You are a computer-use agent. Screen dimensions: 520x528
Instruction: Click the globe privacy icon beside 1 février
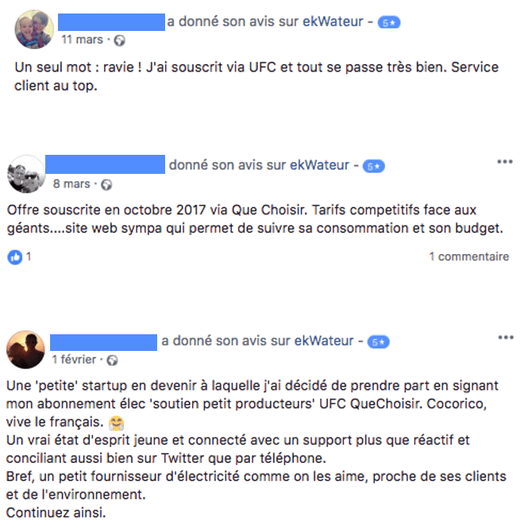coord(112,360)
